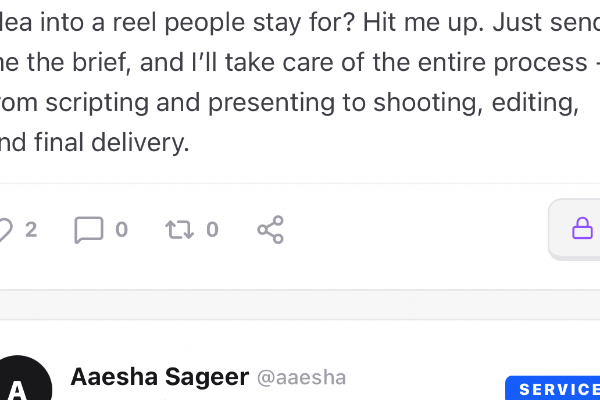Repost using the looping arrows icon
The image size is (600, 400).
[179, 230]
